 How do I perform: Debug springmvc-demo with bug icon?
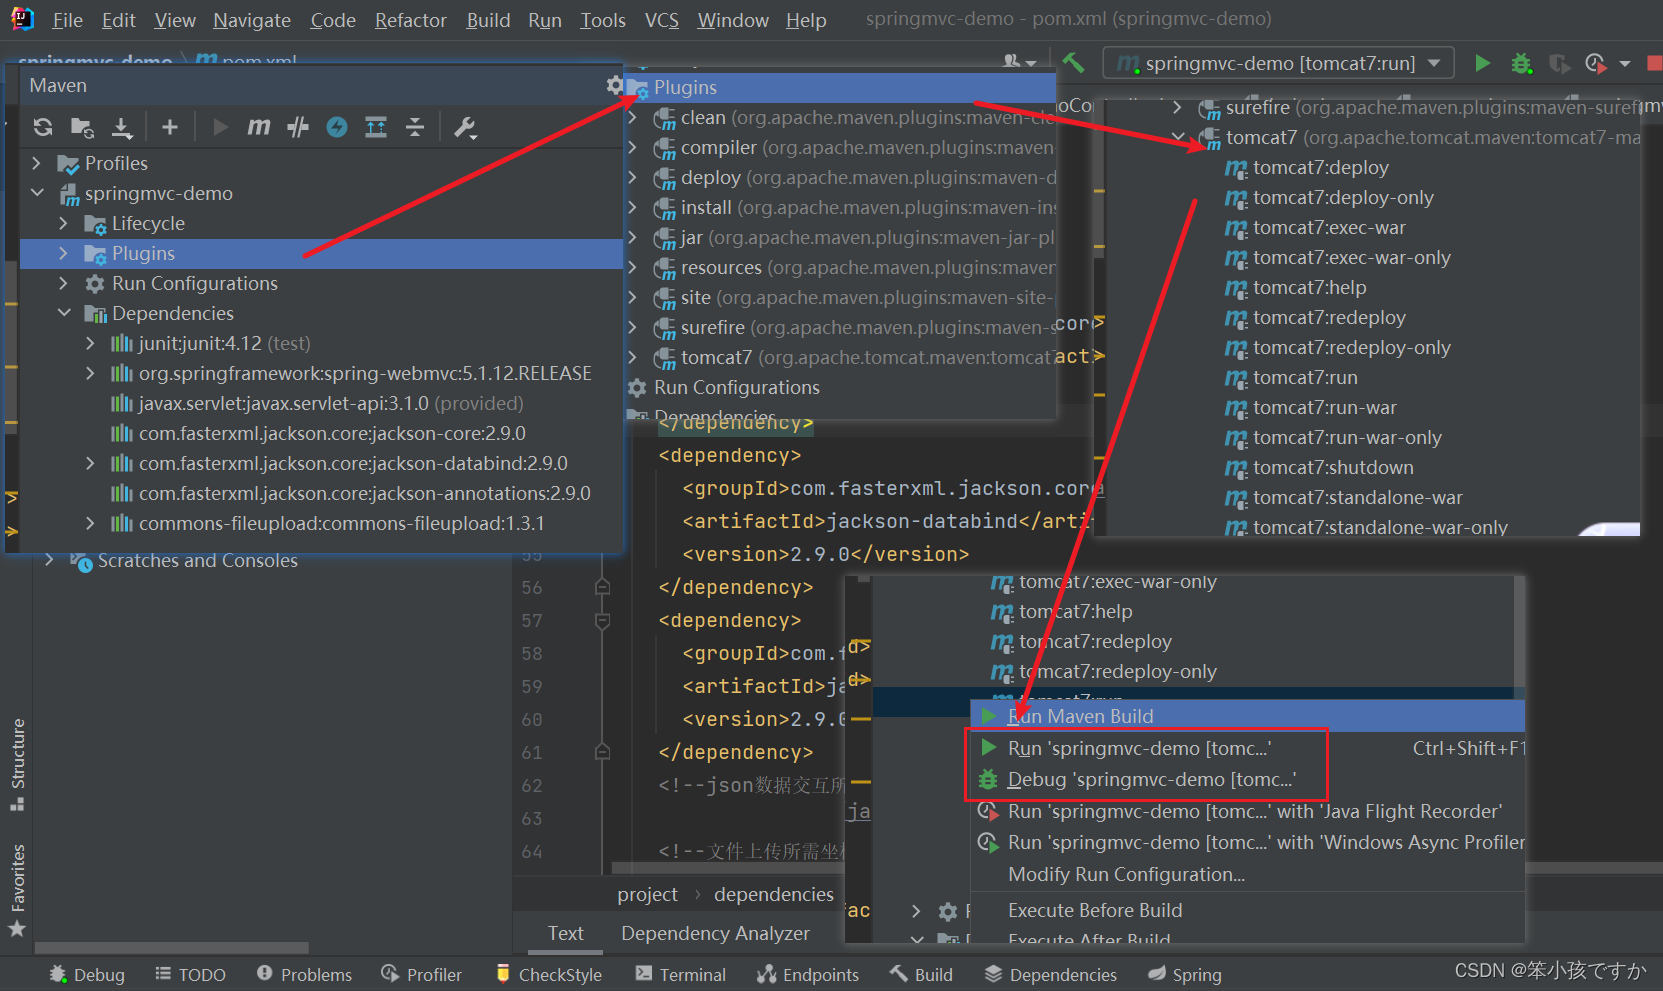click(1521, 63)
